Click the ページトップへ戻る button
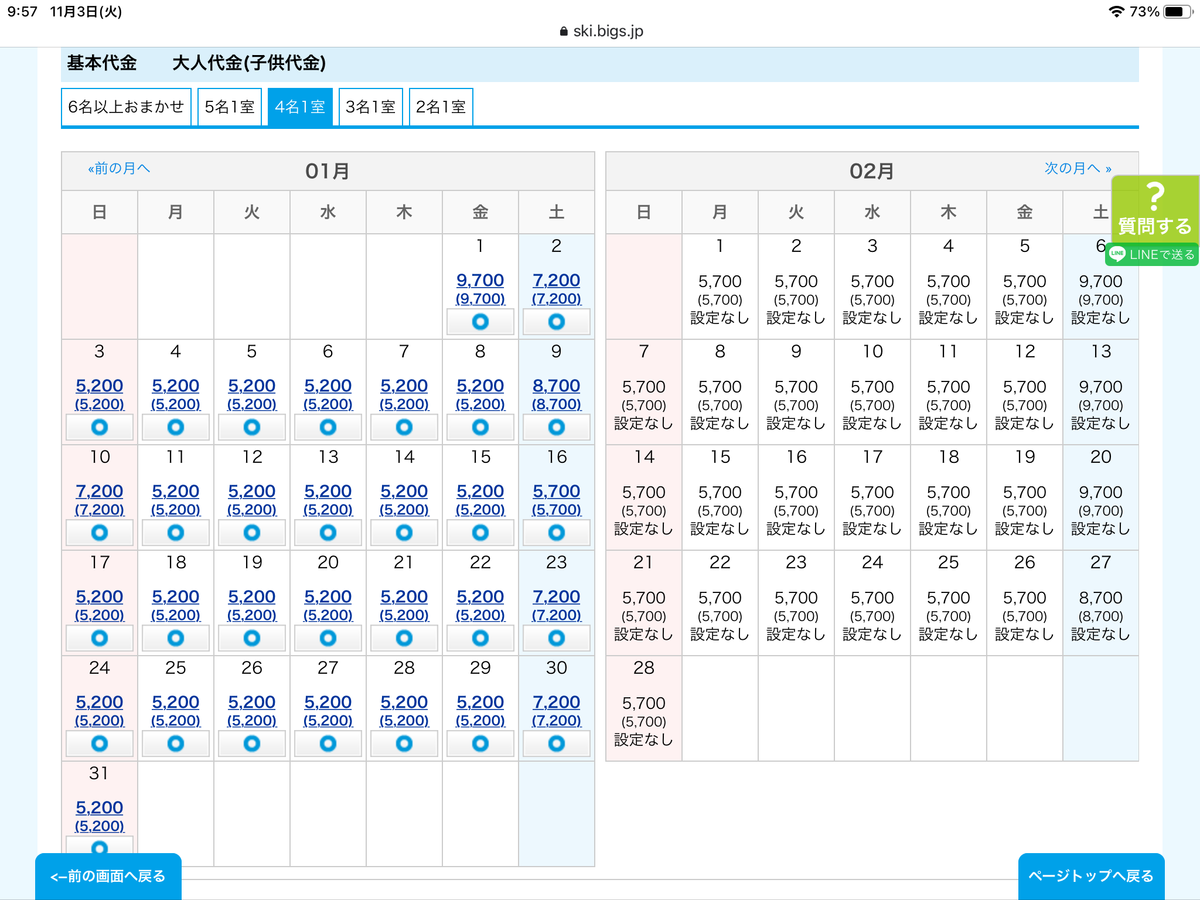Viewport: 1200px width, 900px height. tap(1091, 877)
